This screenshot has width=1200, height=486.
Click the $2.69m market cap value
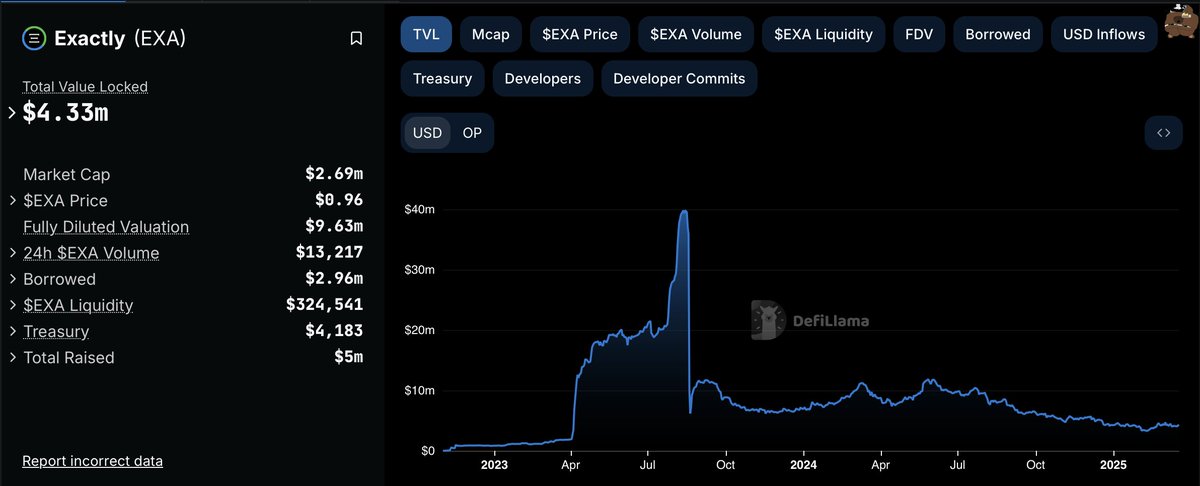pyautogui.click(x=334, y=174)
